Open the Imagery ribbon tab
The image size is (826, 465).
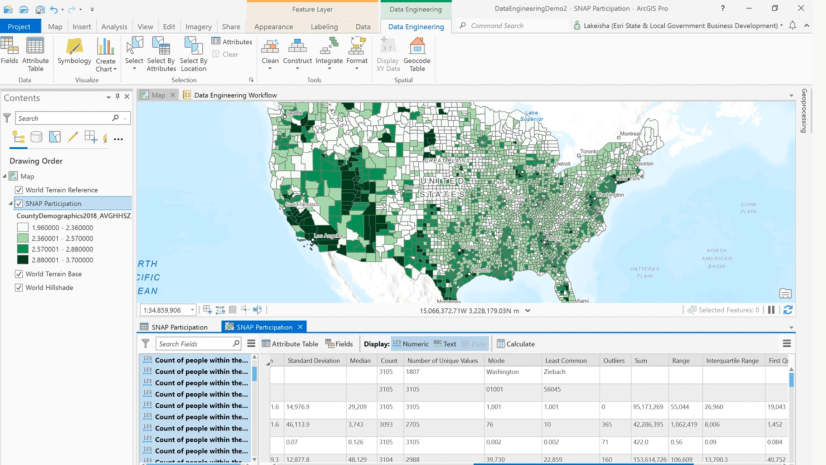pos(198,26)
